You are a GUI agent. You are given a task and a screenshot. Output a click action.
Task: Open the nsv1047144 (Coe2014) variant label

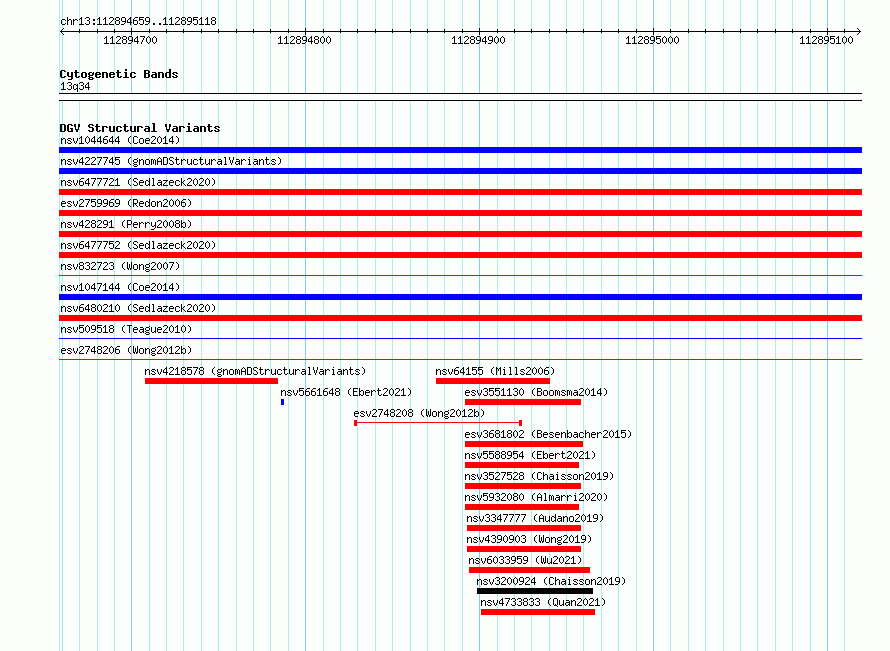(120, 287)
